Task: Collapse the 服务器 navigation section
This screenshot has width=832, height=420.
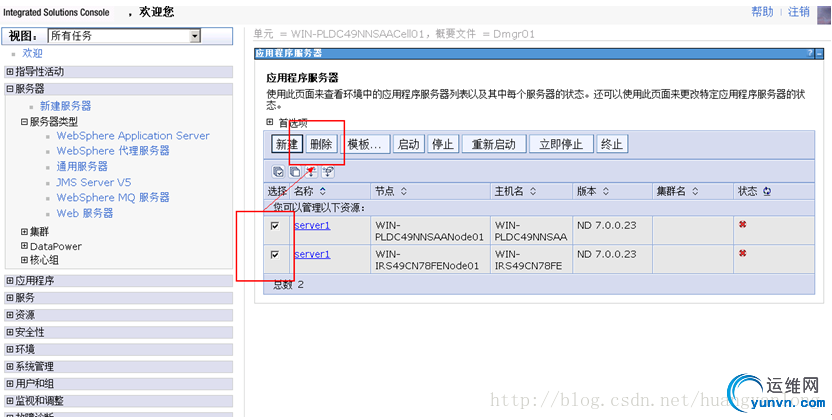Action: (x=10, y=89)
